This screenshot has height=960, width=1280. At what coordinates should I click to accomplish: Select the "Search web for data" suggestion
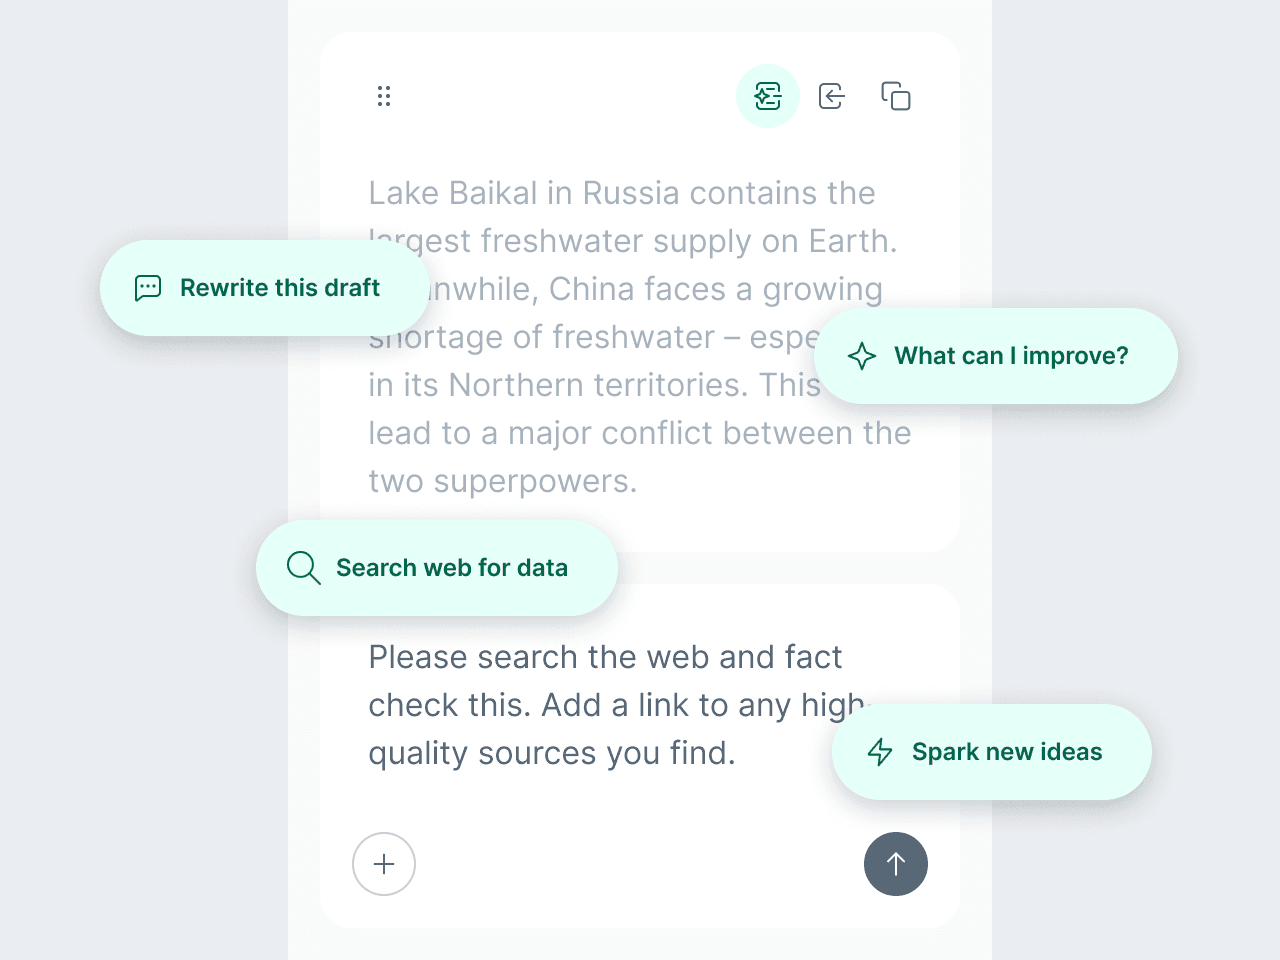click(452, 568)
